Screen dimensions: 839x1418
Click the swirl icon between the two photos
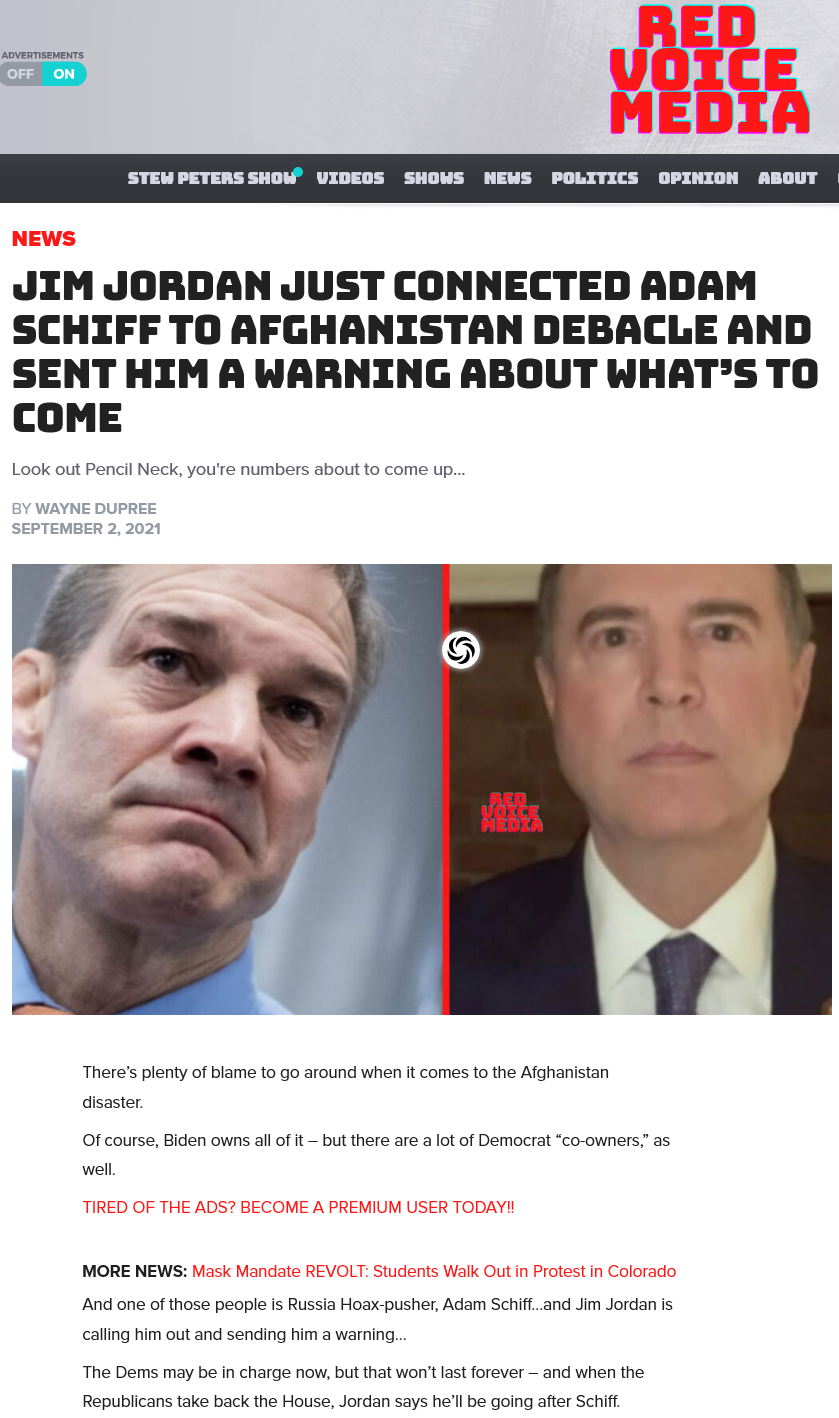[461, 650]
